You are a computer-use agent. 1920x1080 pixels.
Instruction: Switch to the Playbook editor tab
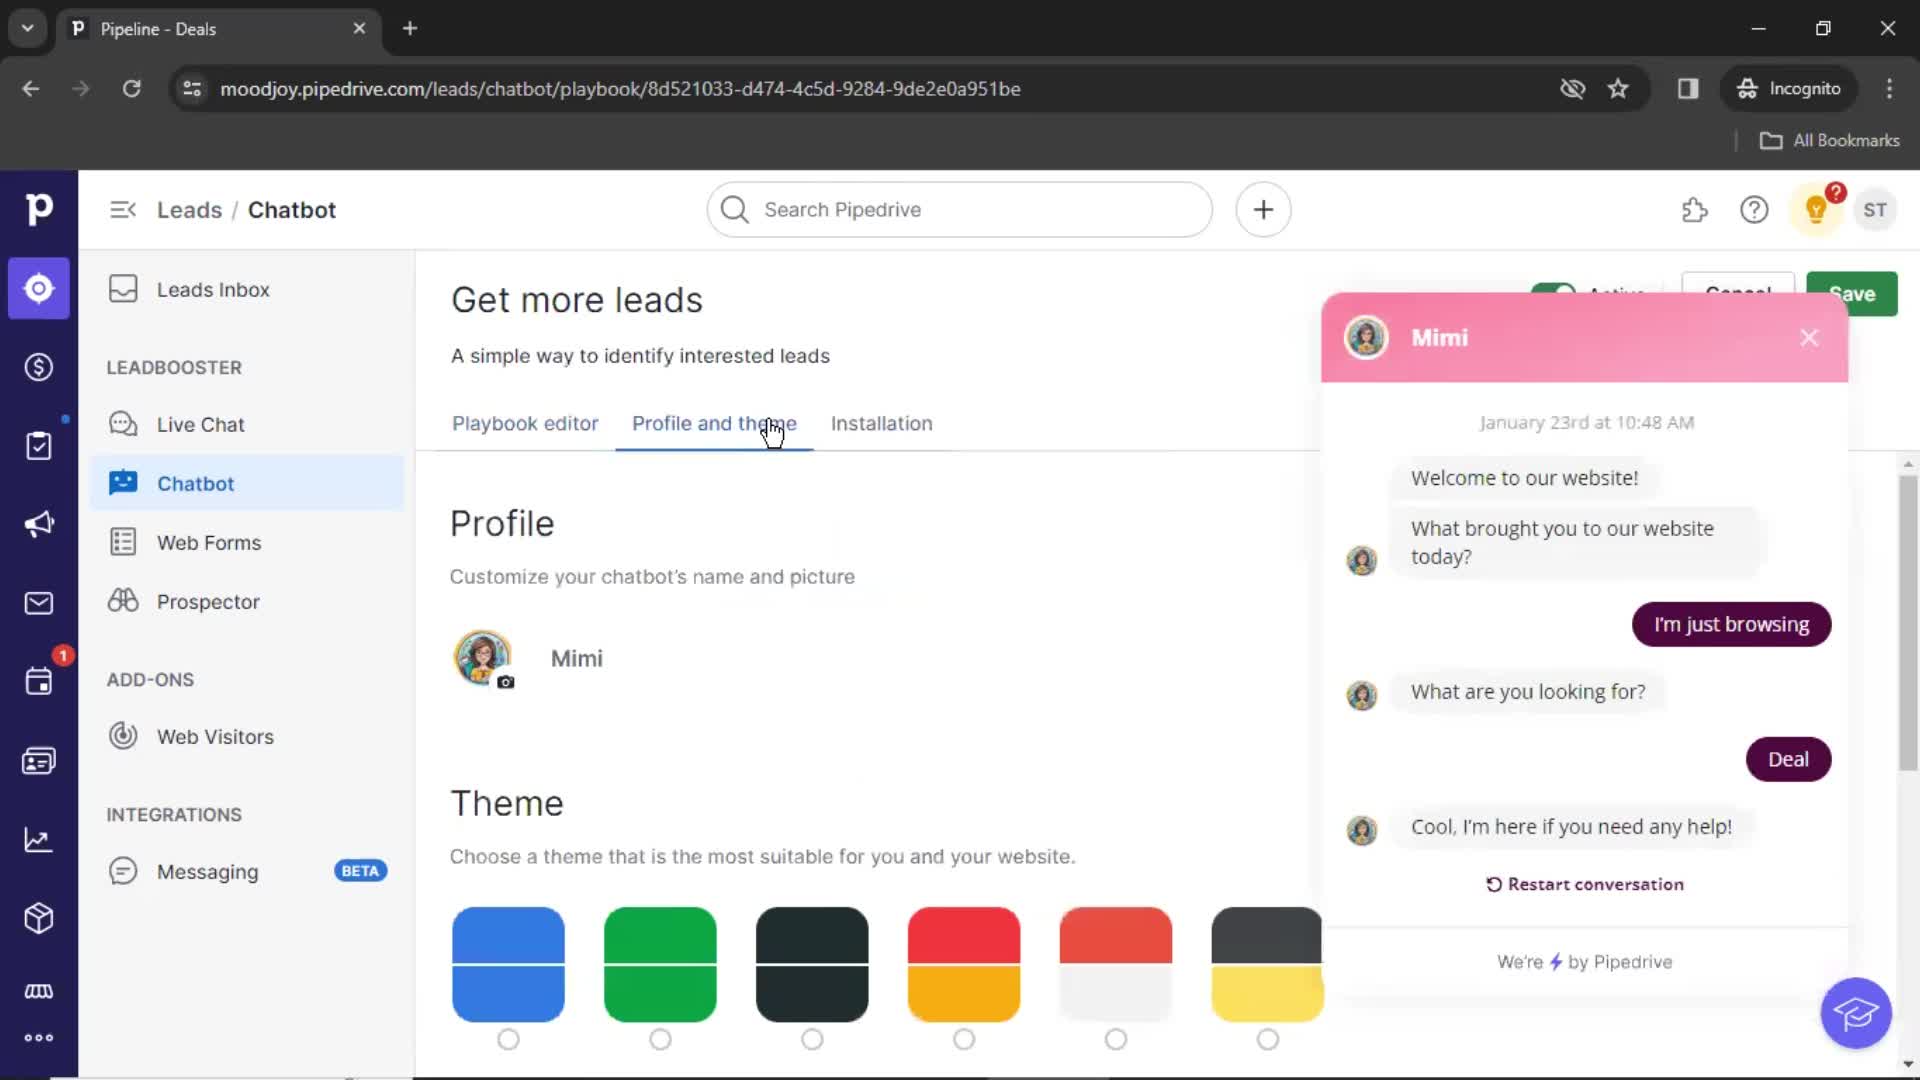[x=525, y=424]
